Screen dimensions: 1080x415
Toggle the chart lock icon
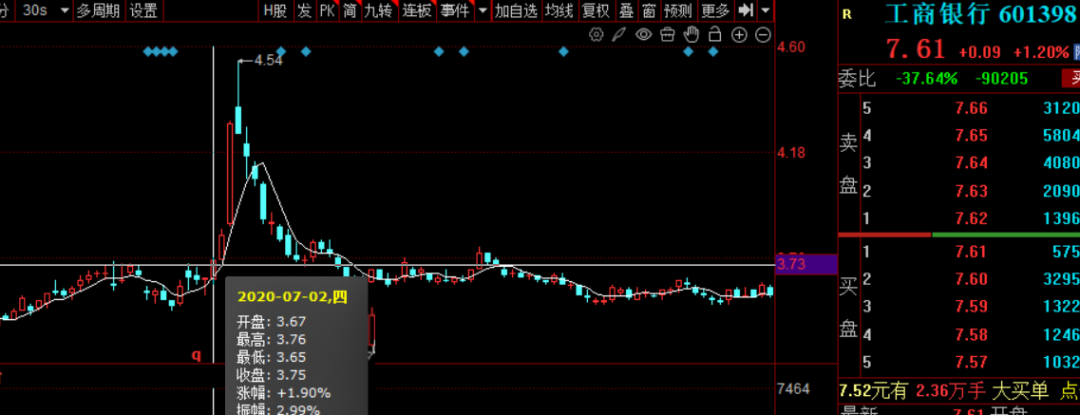click(x=715, y=34)
